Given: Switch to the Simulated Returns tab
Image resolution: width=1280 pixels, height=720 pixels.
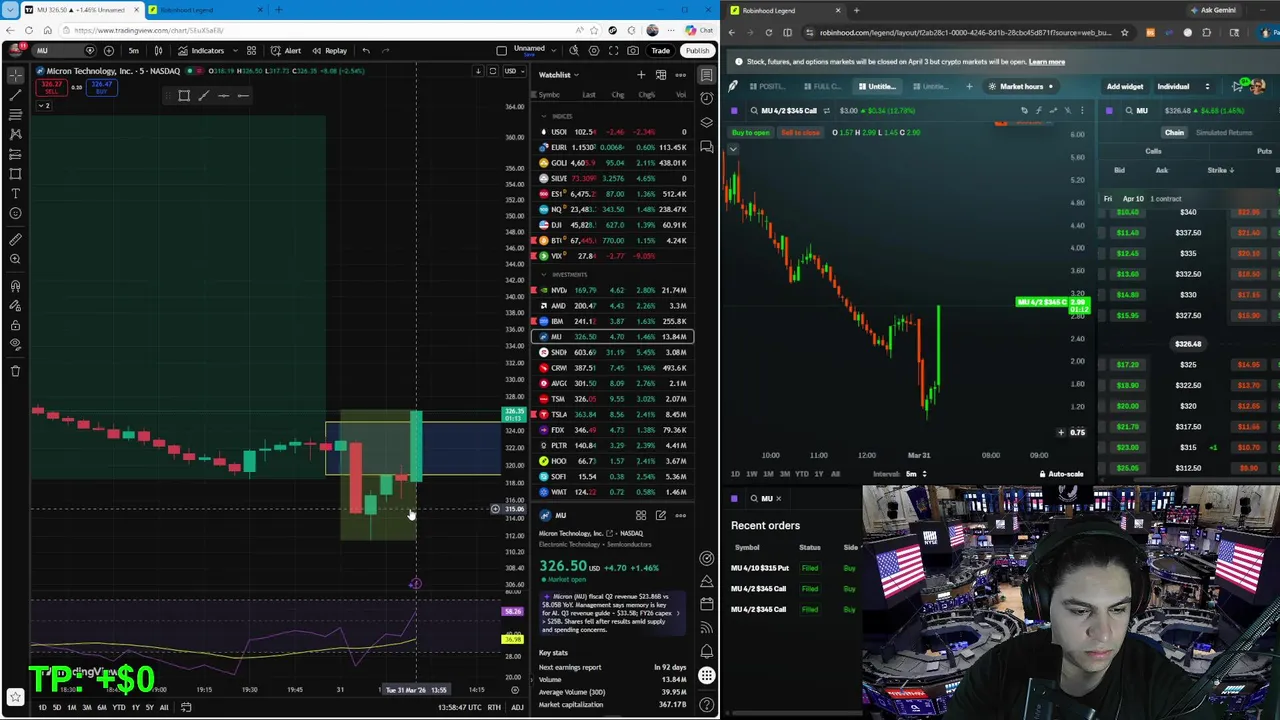Looking at the screenshot, I should click(x=1224, y=132).
